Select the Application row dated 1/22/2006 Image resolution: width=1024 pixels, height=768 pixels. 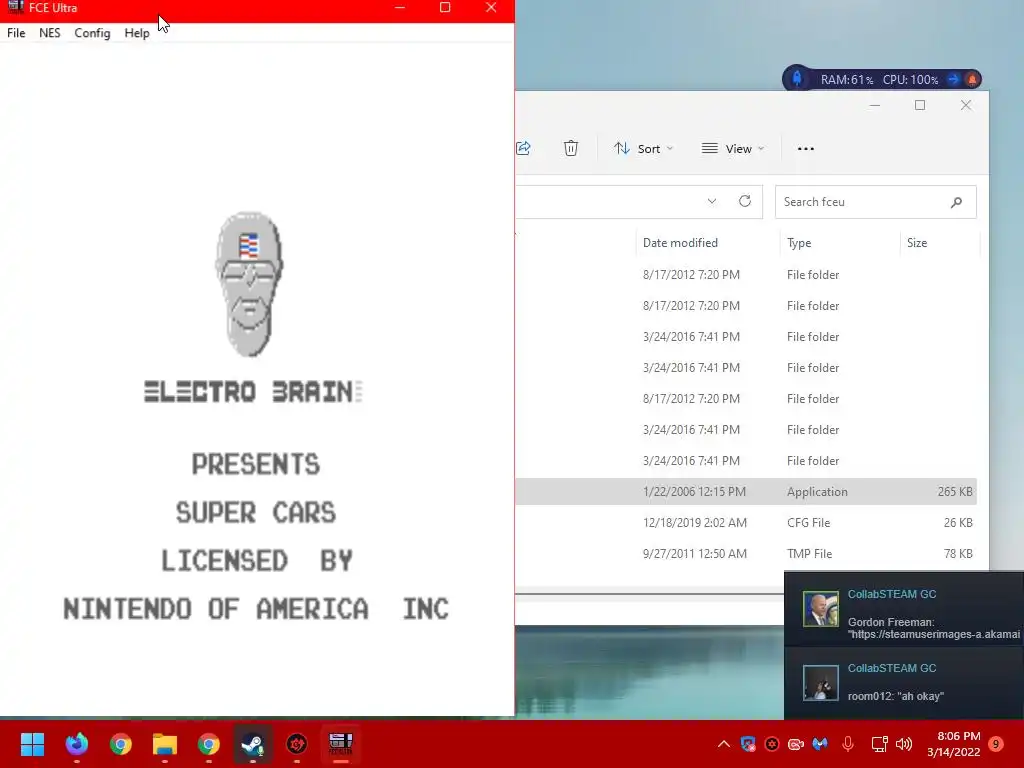click(746, 492)
